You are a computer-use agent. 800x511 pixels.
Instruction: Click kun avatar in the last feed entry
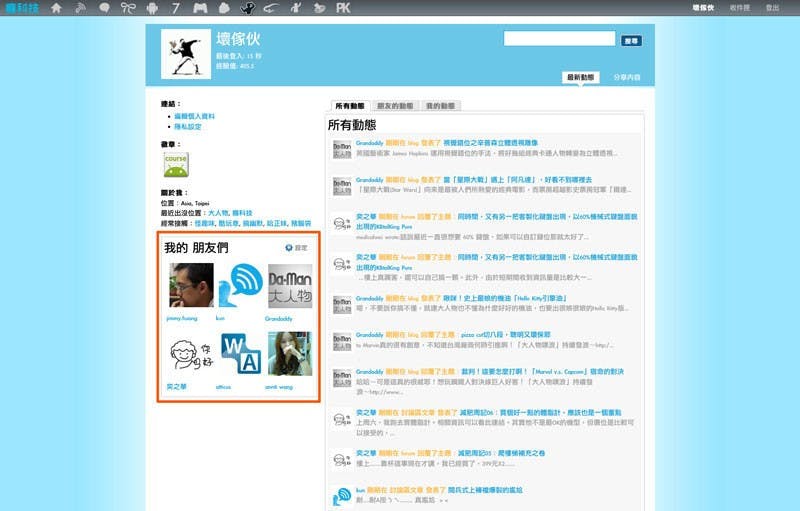click(x=342, y=496)
